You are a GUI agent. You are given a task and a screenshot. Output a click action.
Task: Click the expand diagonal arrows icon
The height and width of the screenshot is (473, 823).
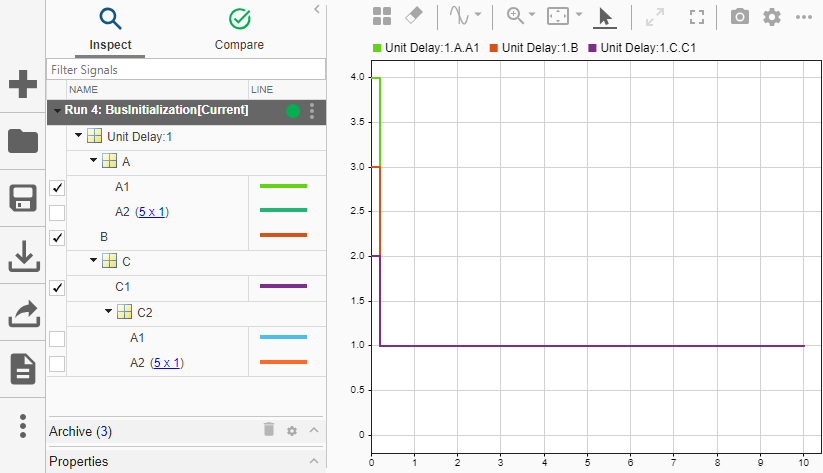pyautogui.click(x=655, y=17)
